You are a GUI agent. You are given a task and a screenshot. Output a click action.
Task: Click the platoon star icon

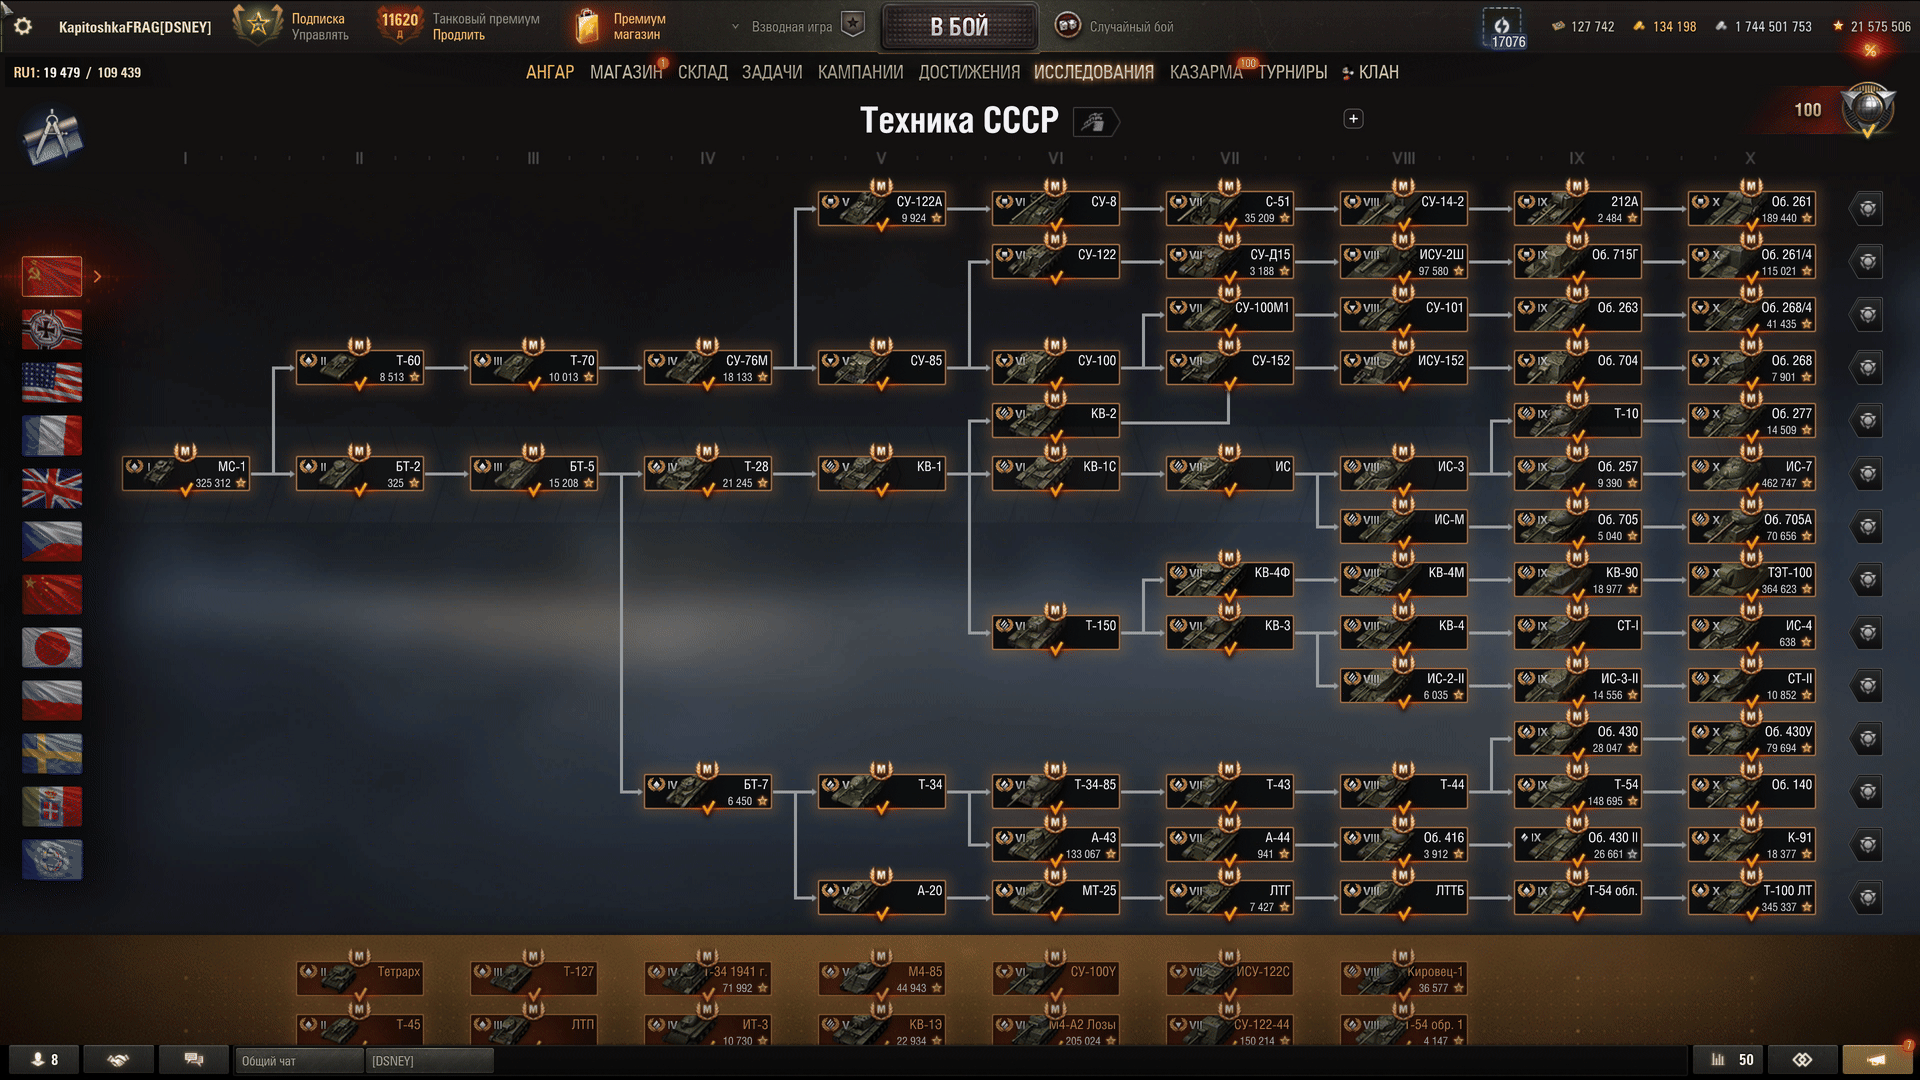pos(853,25)
